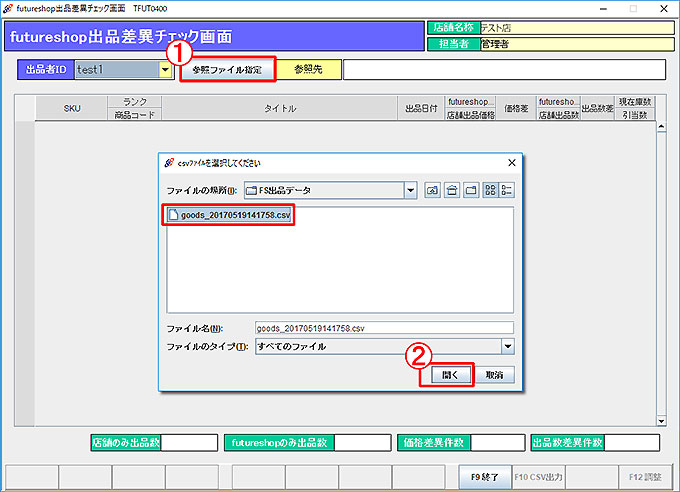Click the test1 出品者ID combo box
680x492 pixels.
click(124, 69)
